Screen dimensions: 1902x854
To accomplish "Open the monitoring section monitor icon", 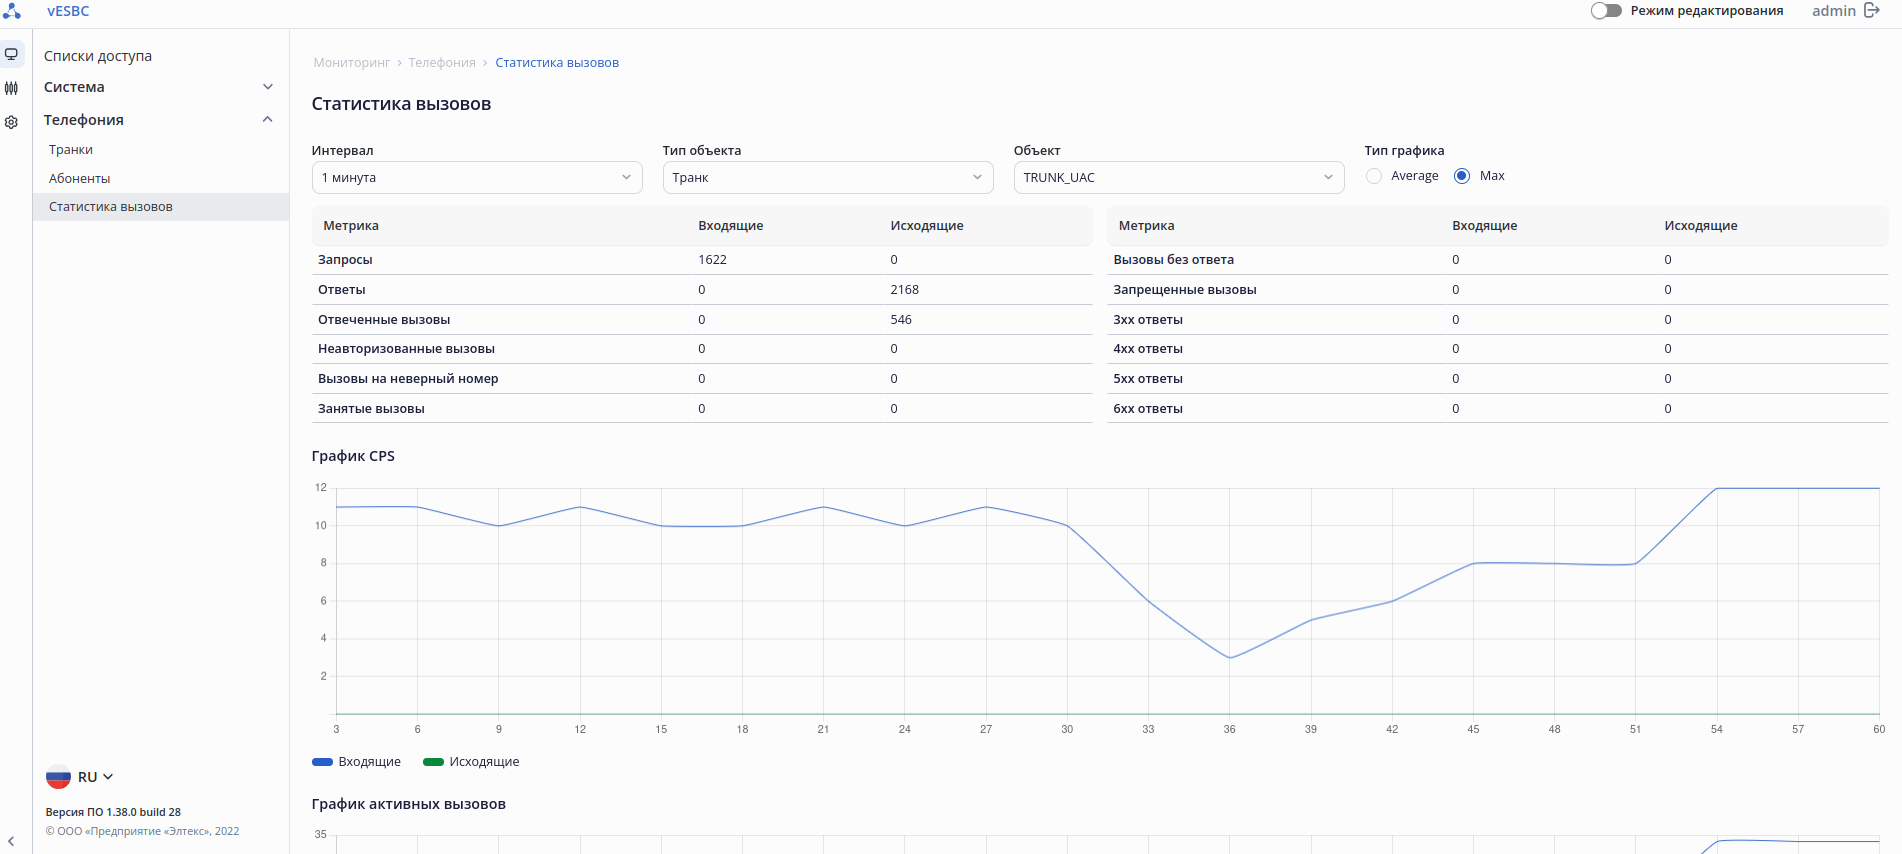I will (x=12, y=54).
